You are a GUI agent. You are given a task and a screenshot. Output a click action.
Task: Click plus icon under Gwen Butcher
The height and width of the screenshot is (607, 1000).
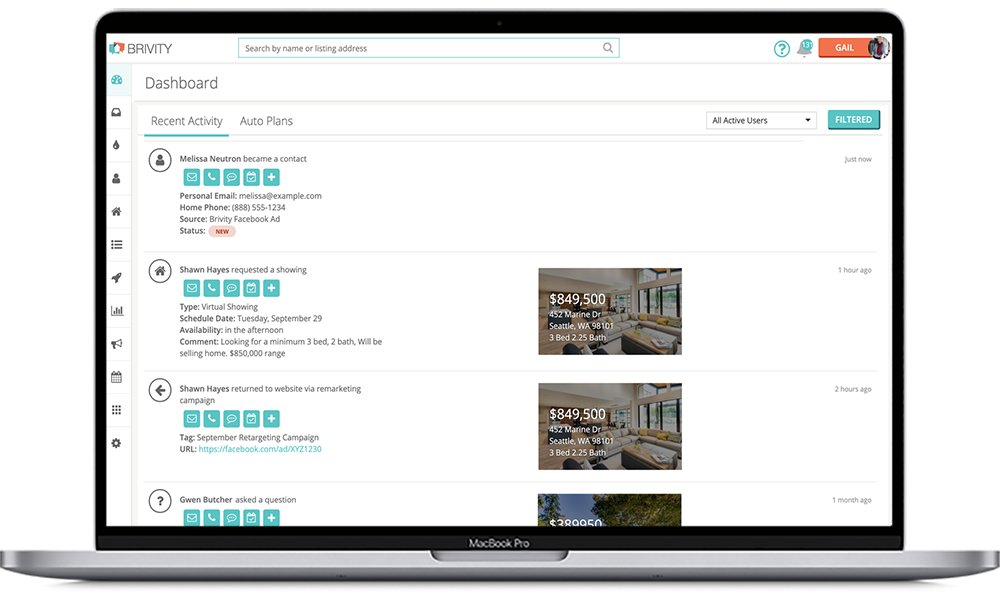coord(271,518)
